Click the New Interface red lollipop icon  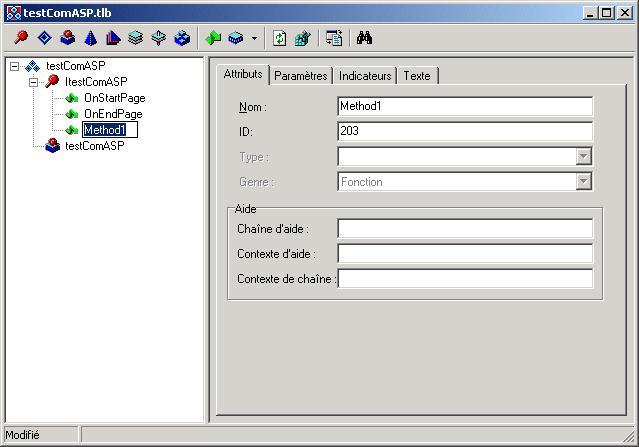21,38
